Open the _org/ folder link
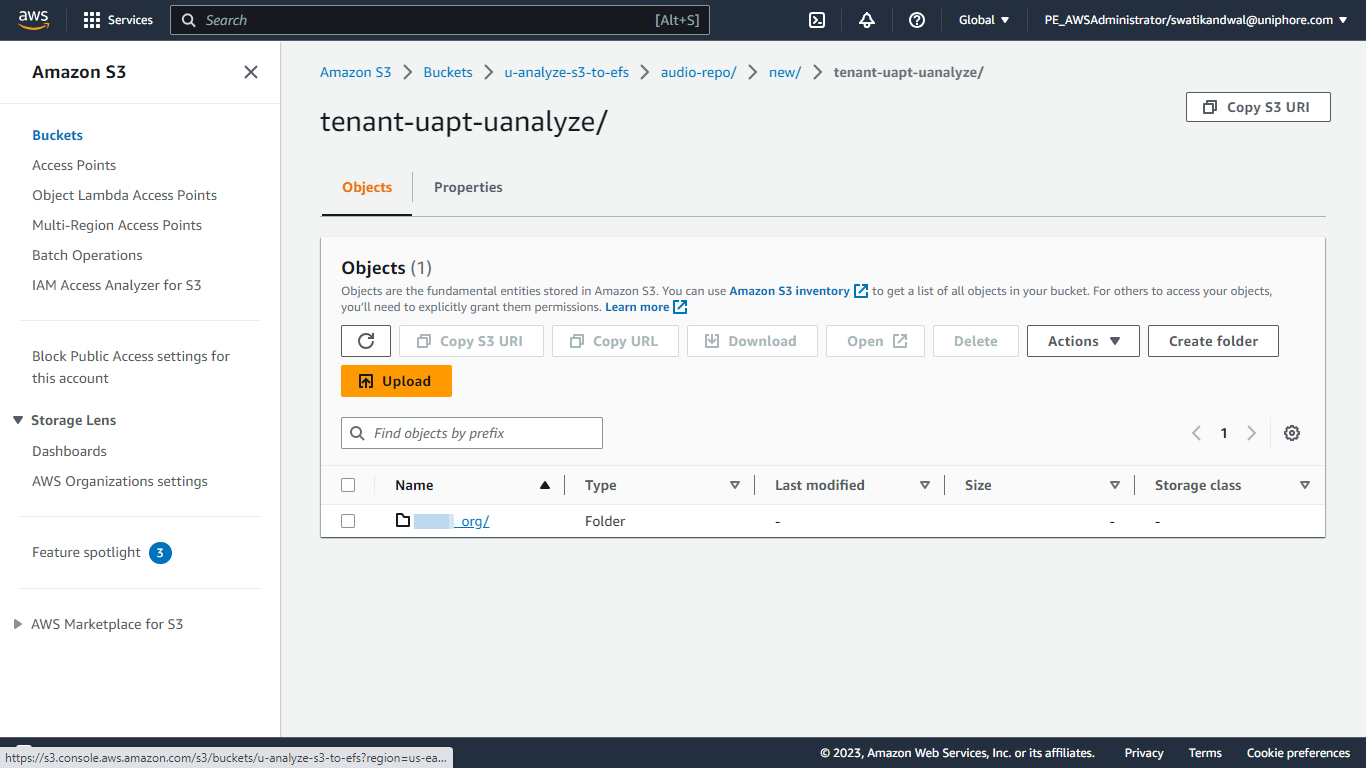Image resolution: width=1366 pixels, height=768 pixels. (x=451, y=521)
